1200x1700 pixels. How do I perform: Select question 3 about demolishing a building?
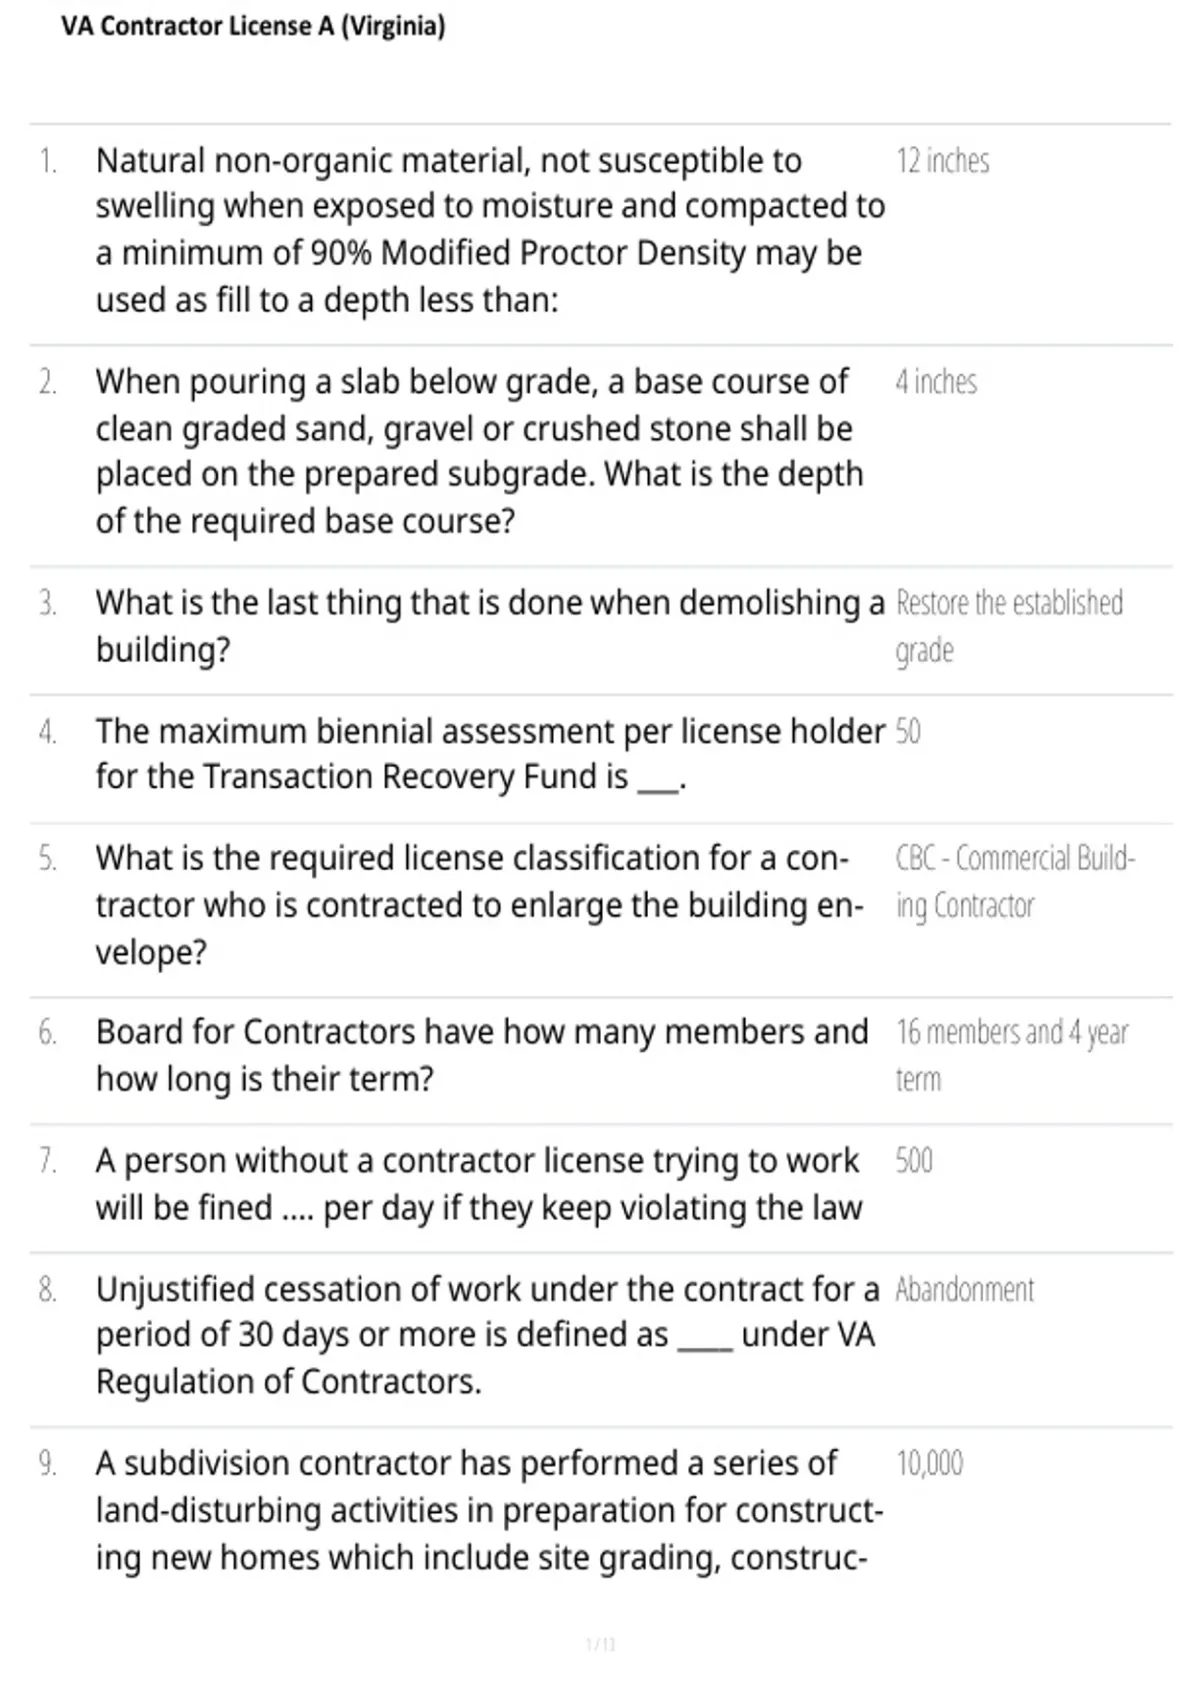click(x=490, y=626)
